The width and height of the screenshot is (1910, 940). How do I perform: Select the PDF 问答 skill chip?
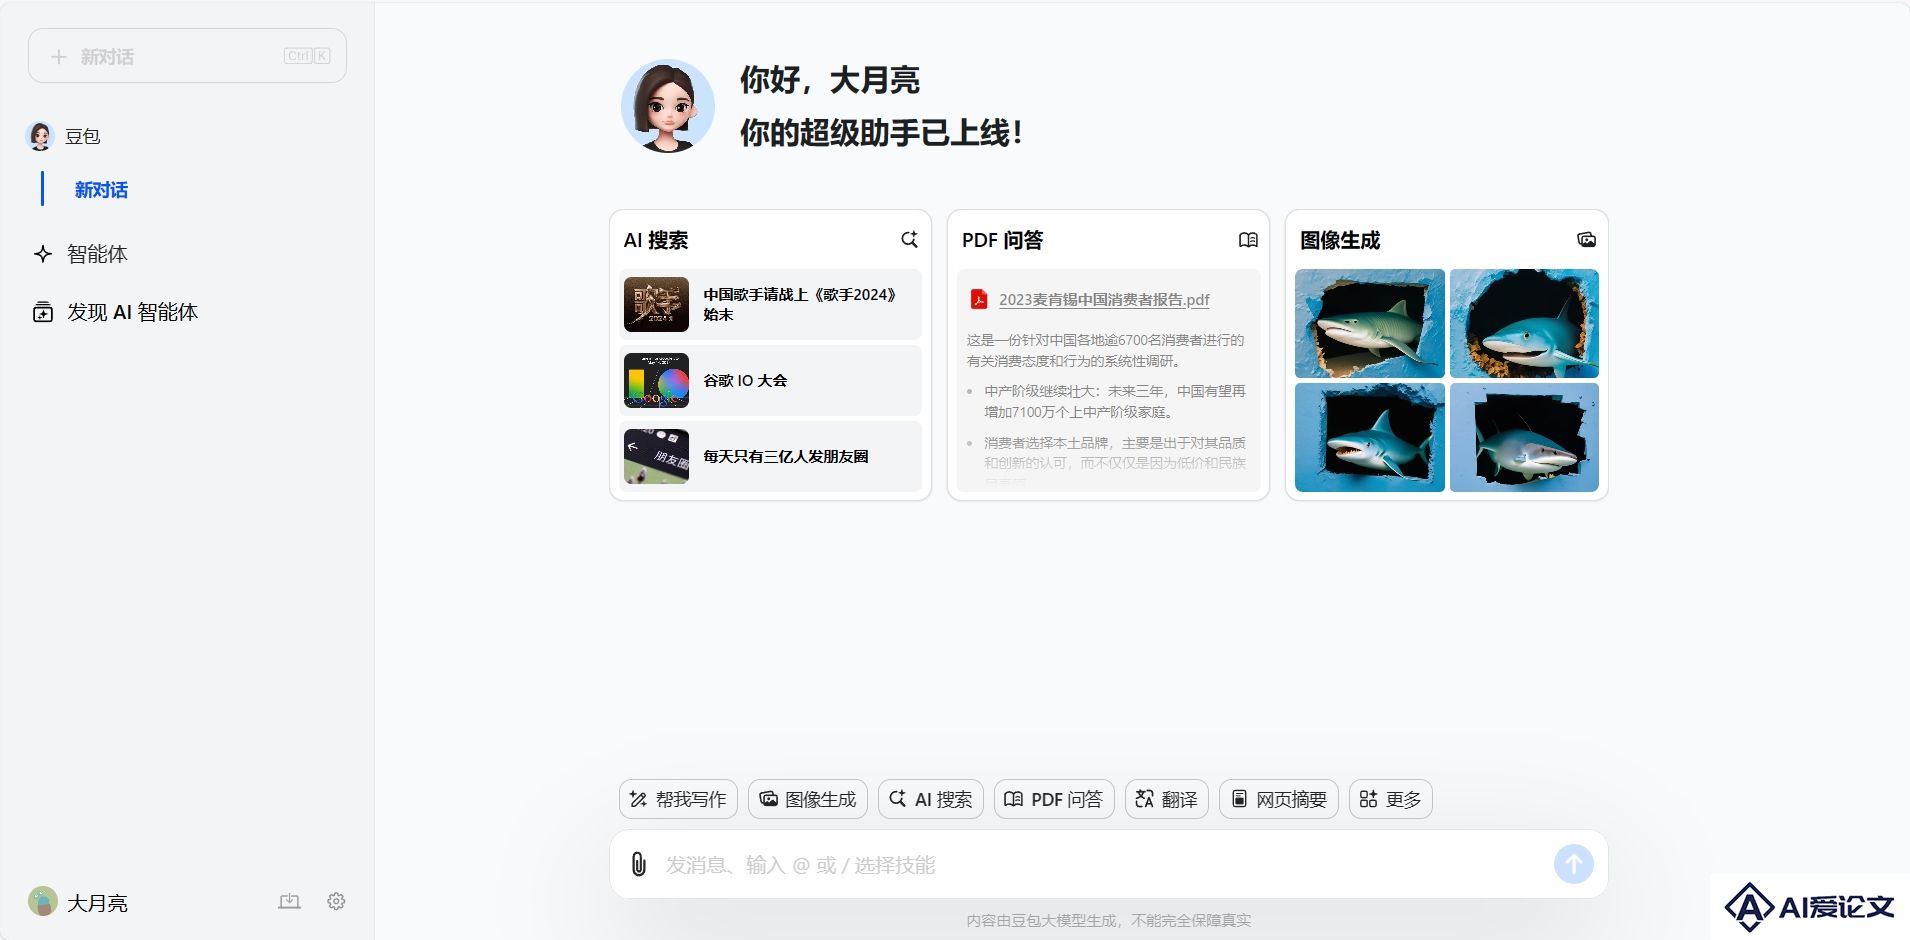(1054, 799)
